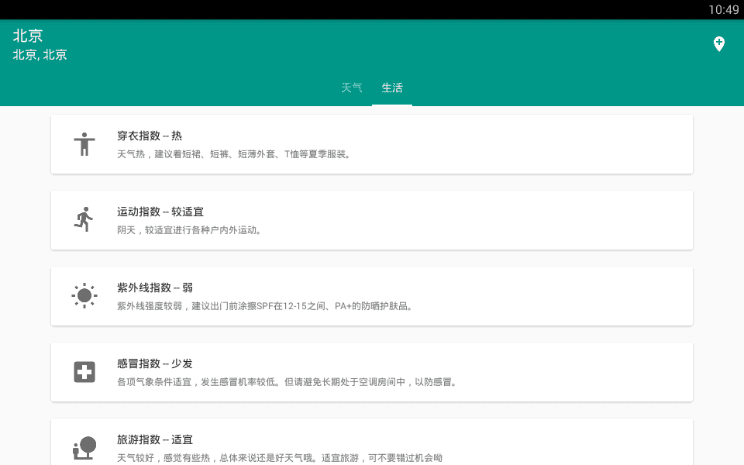
Task: Select the 生活 tab
Action: tap(392, 88)
